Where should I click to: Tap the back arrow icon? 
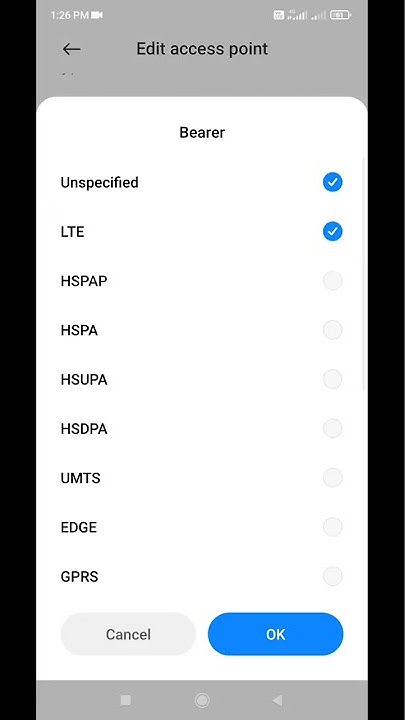coord(72,49)
